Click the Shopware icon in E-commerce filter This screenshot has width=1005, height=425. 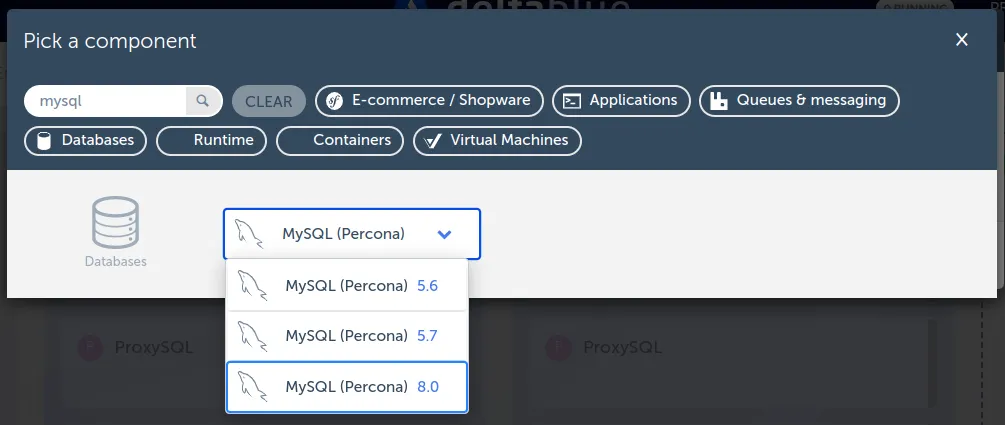pyautogui.click(x=334, y=101)
